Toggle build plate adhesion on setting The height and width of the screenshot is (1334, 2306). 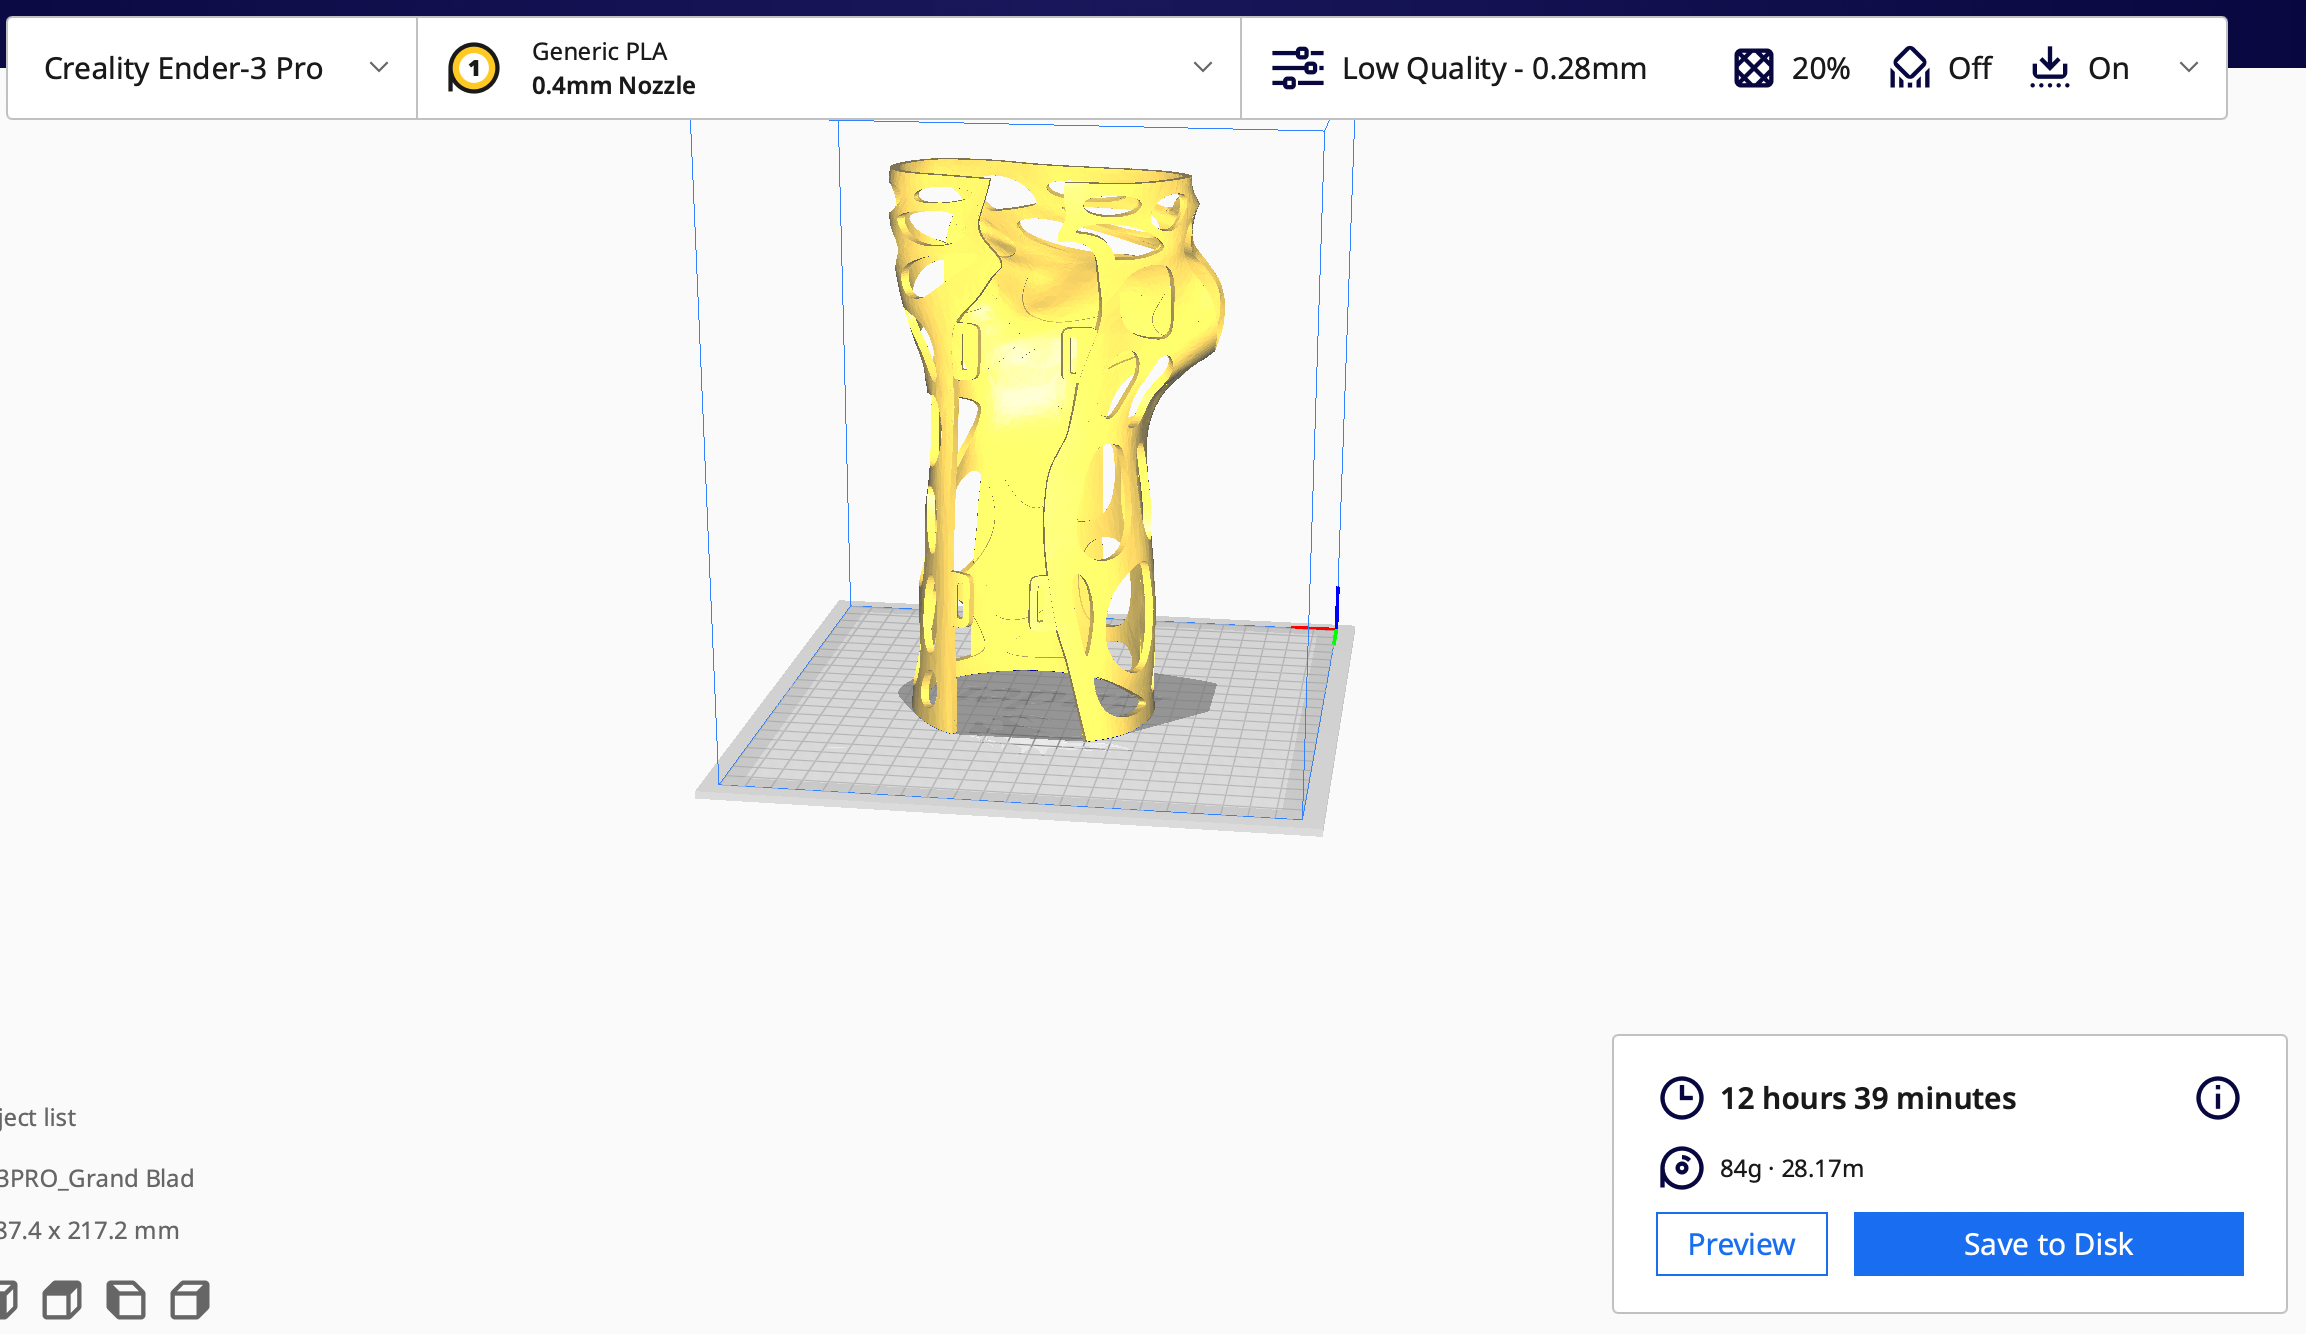[x=2110, y=67]
